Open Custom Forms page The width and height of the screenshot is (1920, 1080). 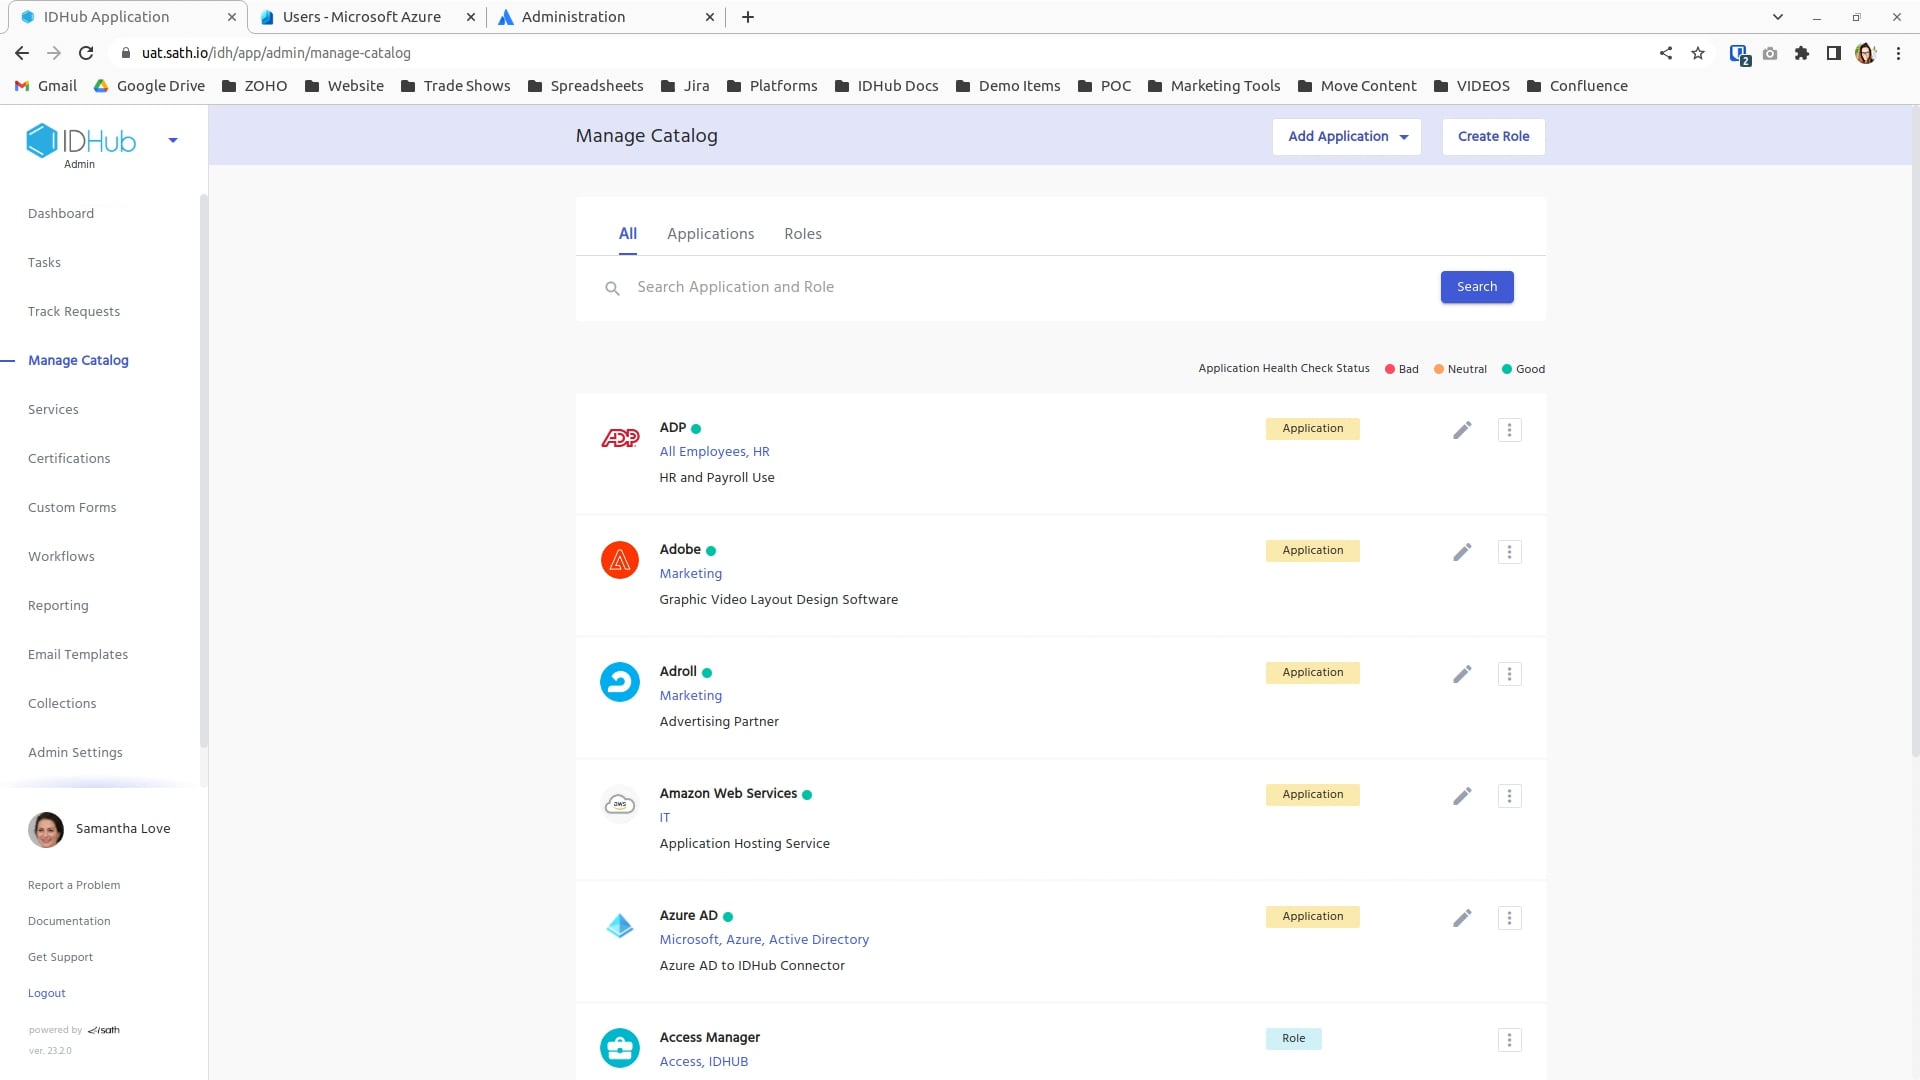[x=72, y=508]
